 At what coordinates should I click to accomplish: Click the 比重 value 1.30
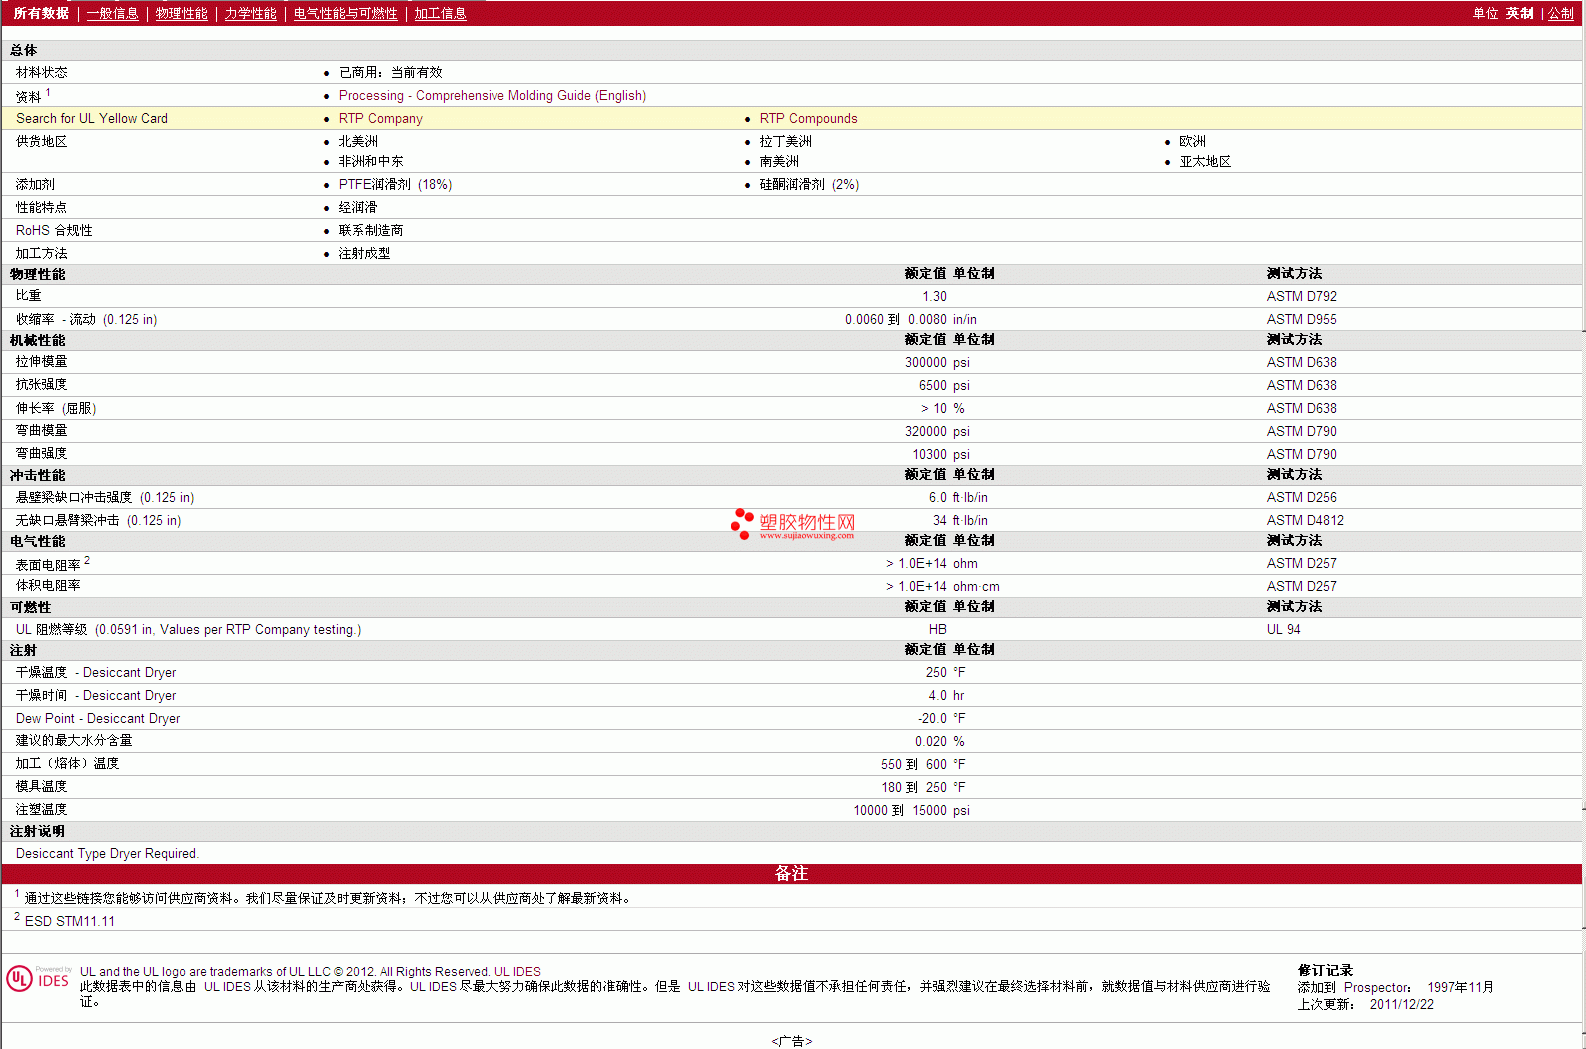934,297
